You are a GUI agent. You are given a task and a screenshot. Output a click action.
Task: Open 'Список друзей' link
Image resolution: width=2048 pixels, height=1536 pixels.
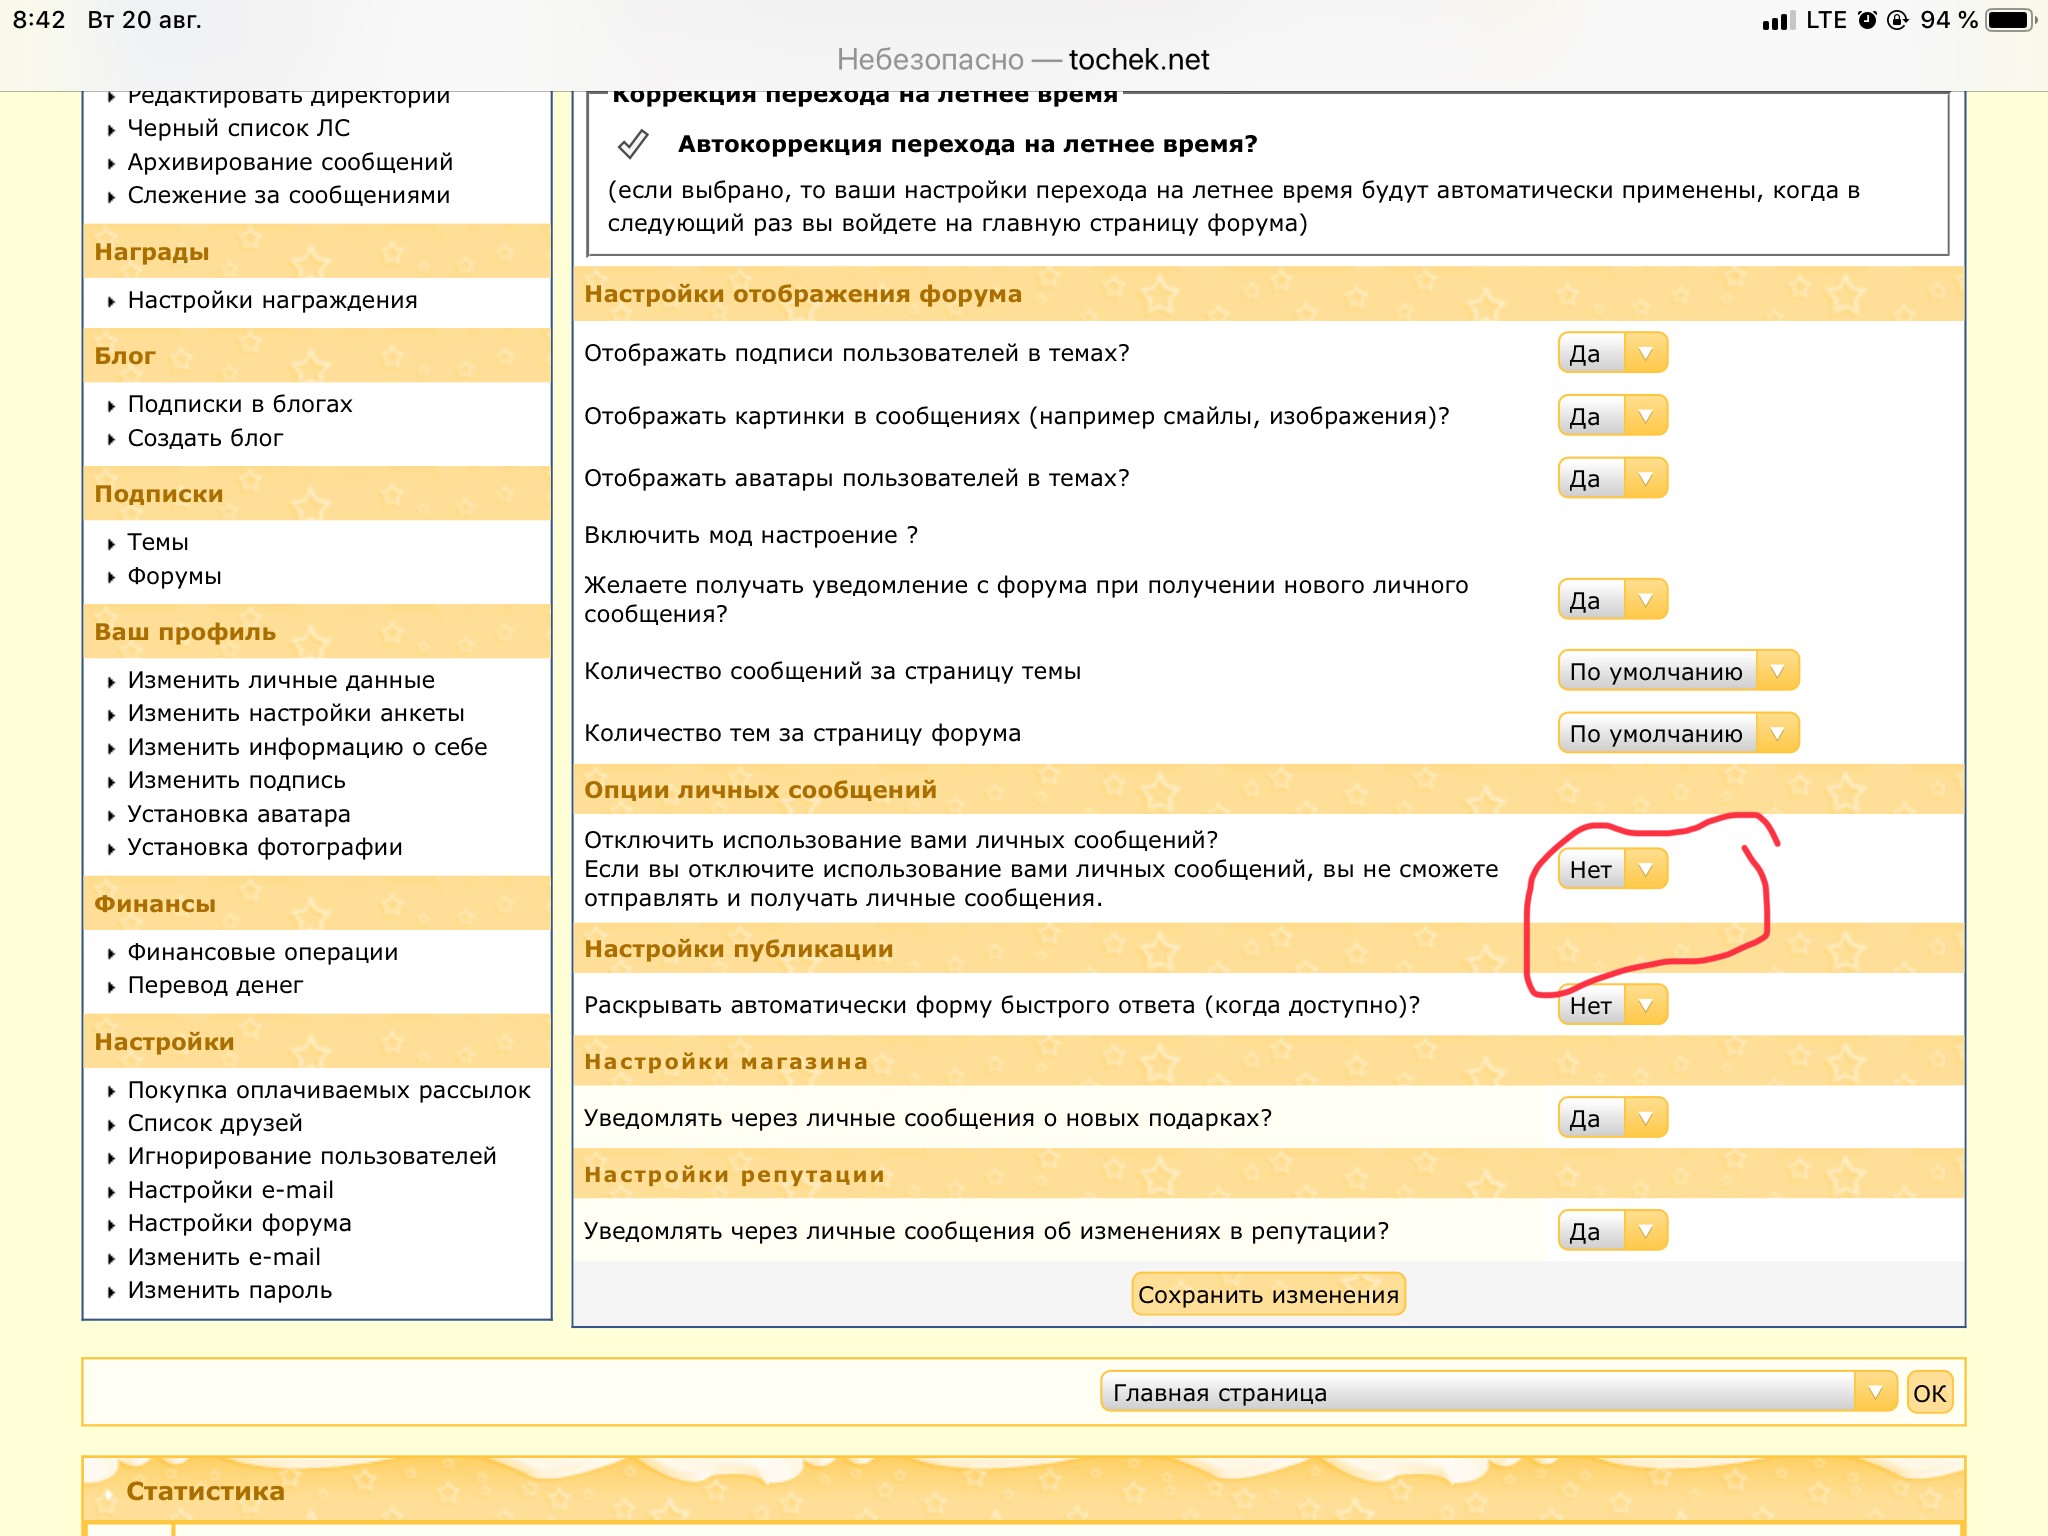[x=215, y=1123]
